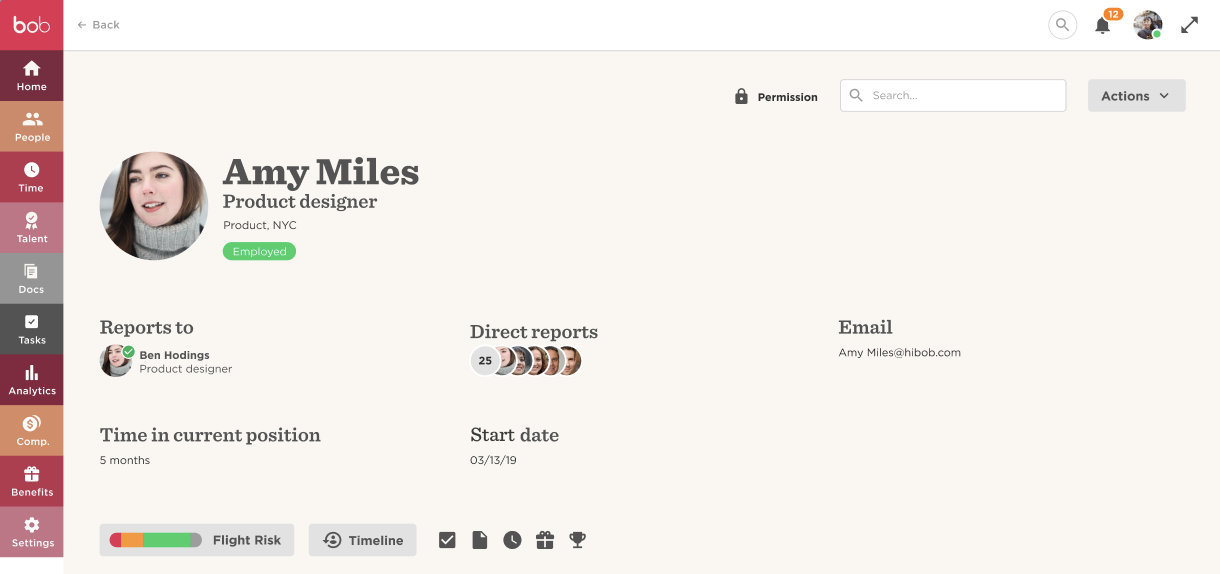Open the notifications bell icon
The width and height of the screenshot is (1220, 574).
click(1102, 25)
